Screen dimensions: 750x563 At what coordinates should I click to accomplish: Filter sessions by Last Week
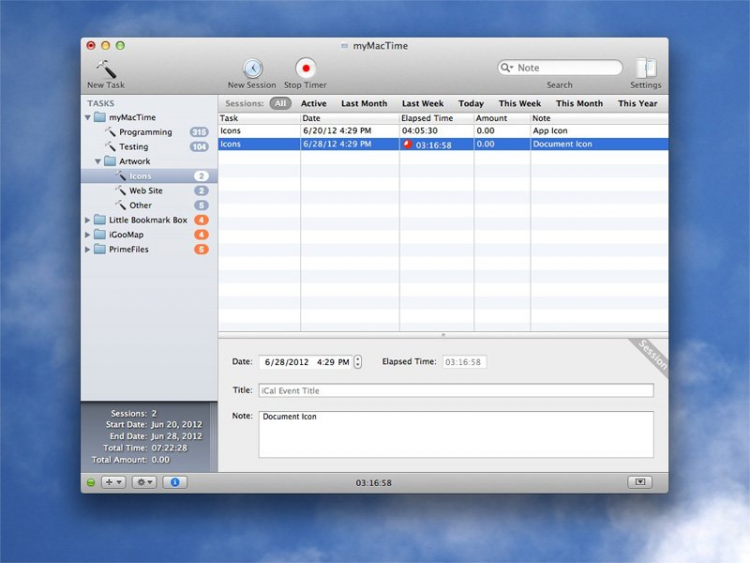click(423, 103)
